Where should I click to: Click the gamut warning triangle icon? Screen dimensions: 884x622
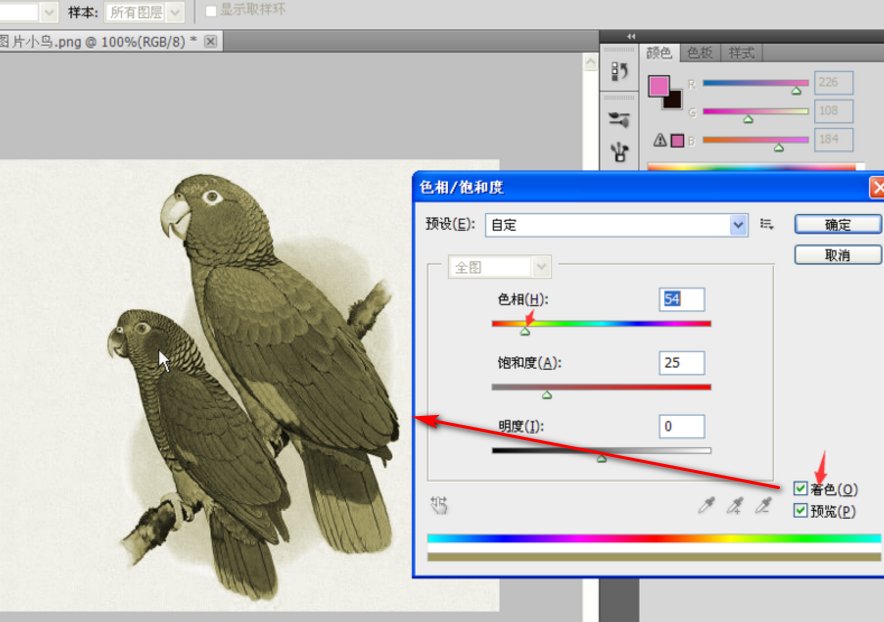pos(659,140)
